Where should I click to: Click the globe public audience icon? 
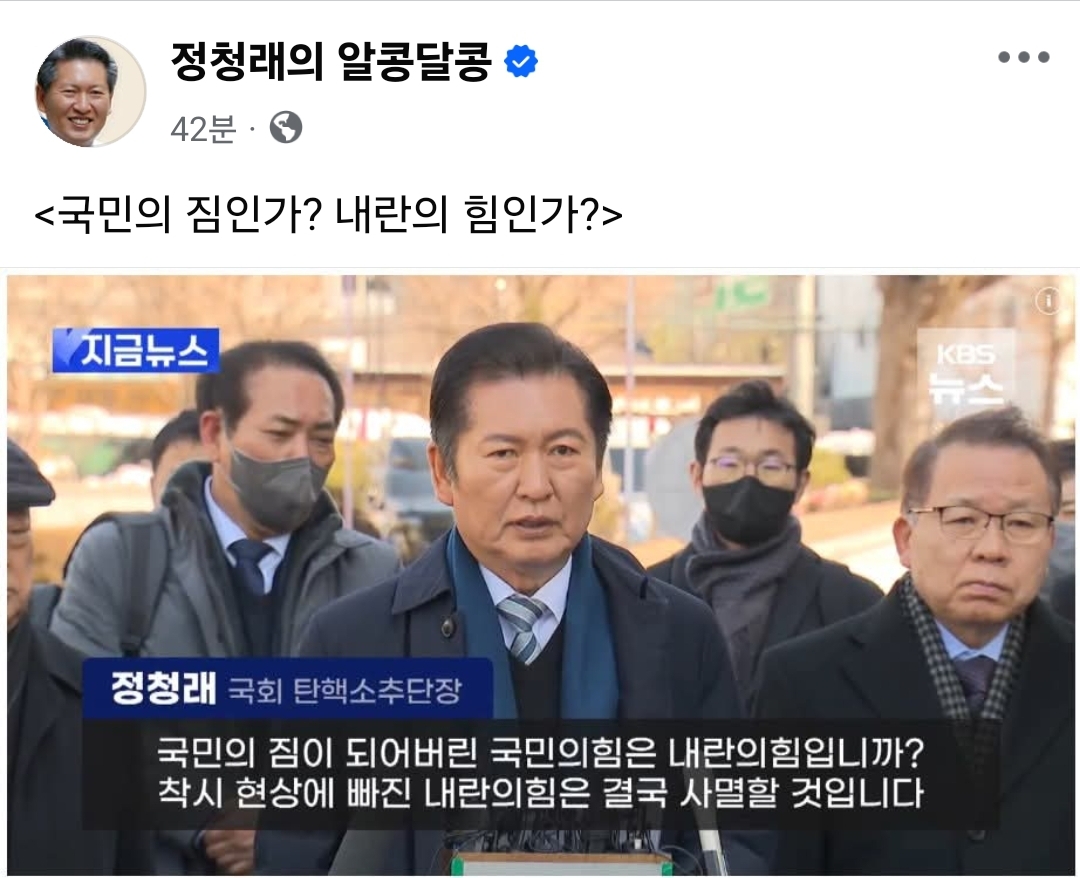[x=286, y=127]
